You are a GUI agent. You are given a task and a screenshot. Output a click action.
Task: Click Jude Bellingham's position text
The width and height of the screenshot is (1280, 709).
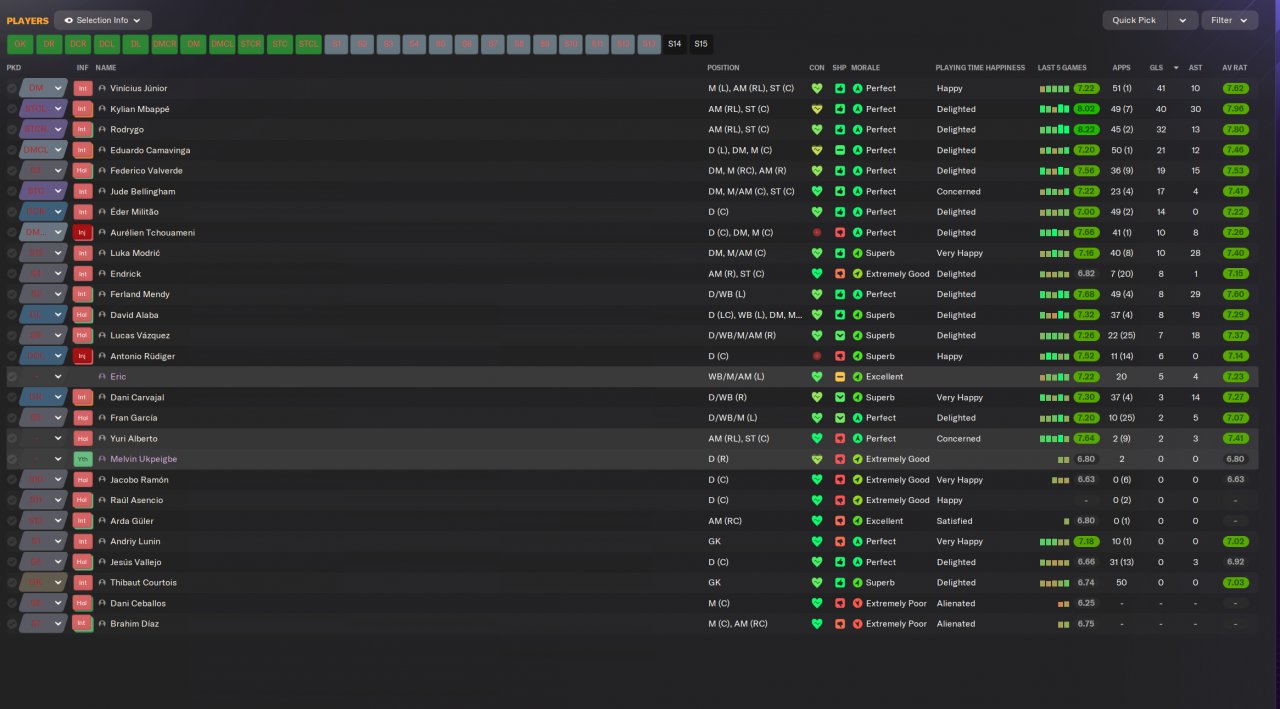click(x=751, y=191)
